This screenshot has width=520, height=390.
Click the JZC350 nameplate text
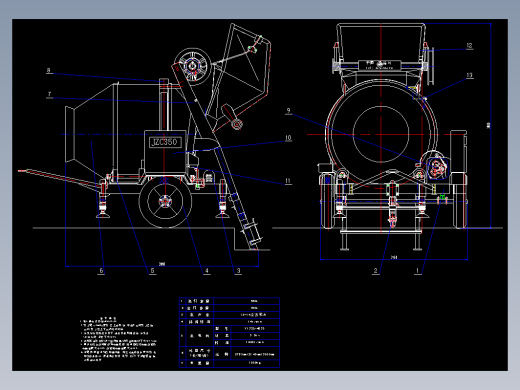click(x=165, y=142)
